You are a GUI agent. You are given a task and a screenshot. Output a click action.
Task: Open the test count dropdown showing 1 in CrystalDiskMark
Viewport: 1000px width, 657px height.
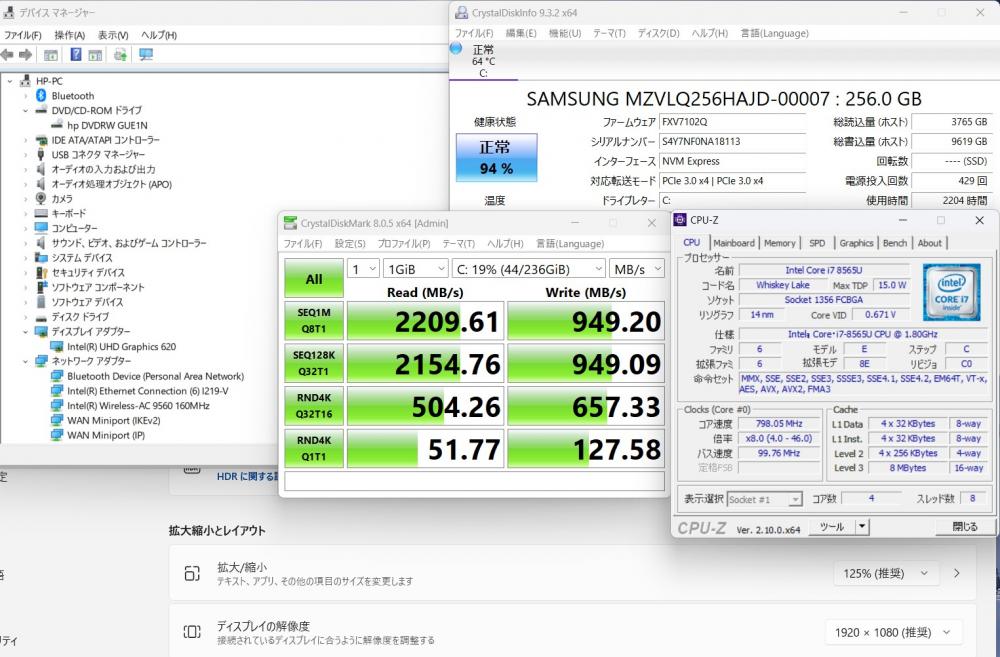click(x=364, y=269)
